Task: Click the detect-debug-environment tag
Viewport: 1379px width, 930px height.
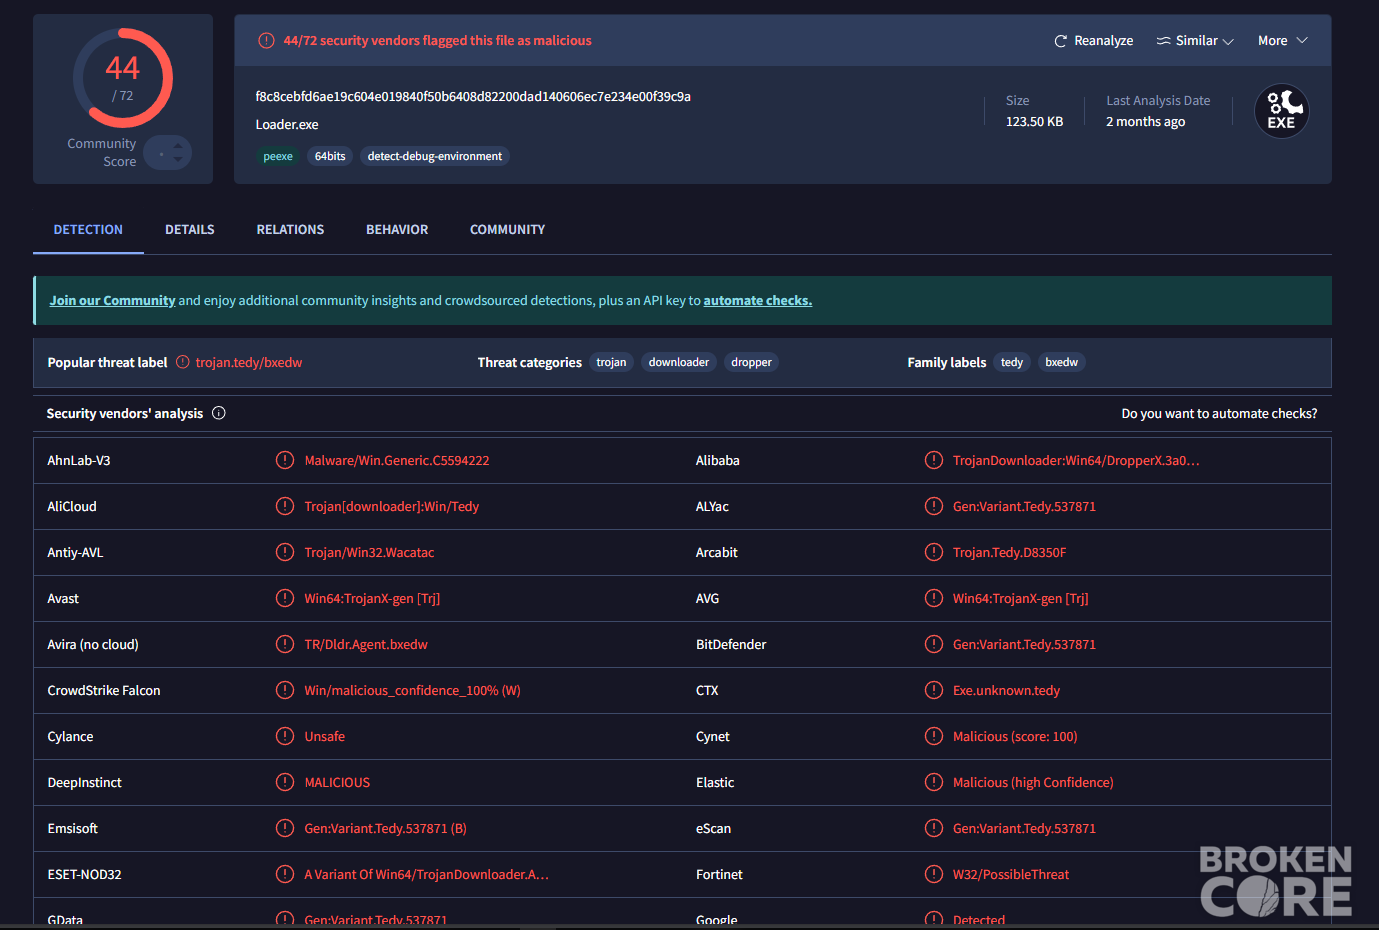Action: (435, 156)
